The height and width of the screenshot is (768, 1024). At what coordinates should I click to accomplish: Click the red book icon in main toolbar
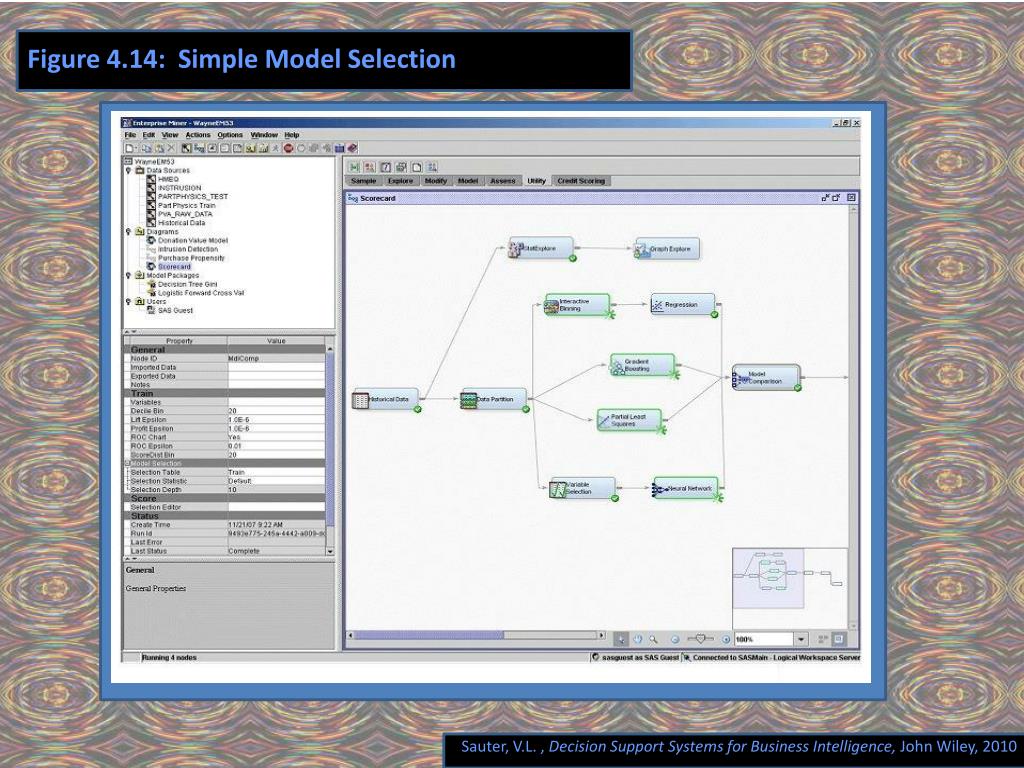353,148
